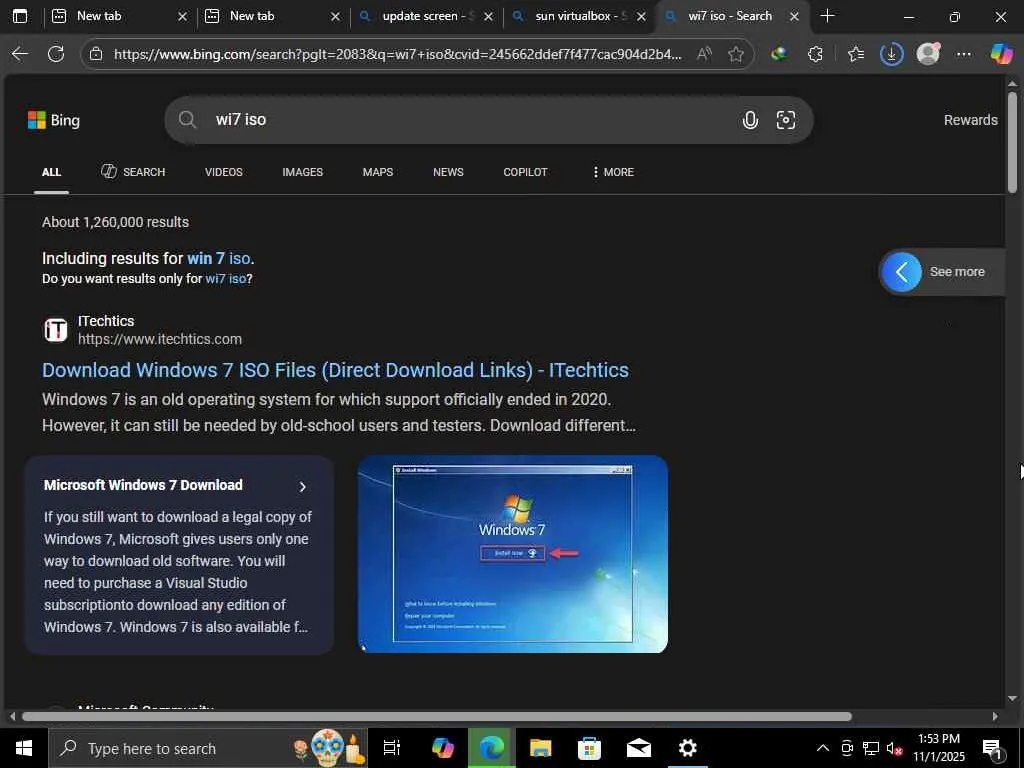
Task: Click the muted volume tray icon
Action: [x=894, y=748]
